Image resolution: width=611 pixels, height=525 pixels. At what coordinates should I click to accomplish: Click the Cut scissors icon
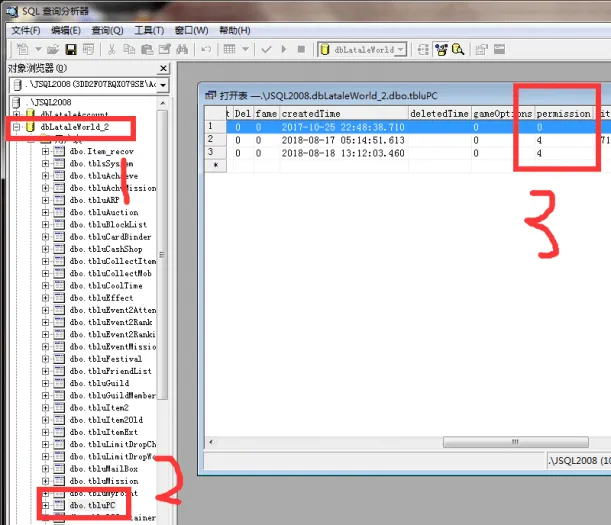click(x=111, y=49)
